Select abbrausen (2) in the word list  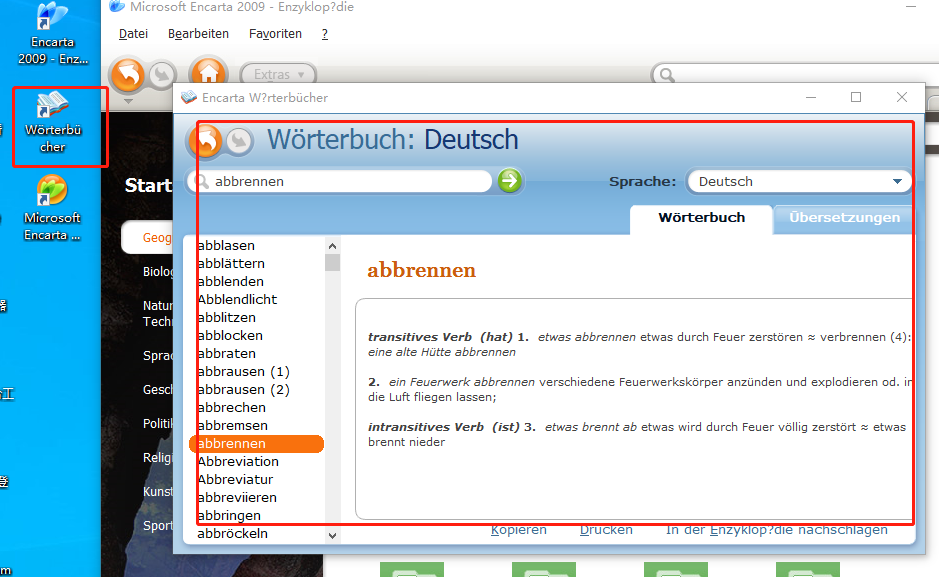[x=243, y=389]
